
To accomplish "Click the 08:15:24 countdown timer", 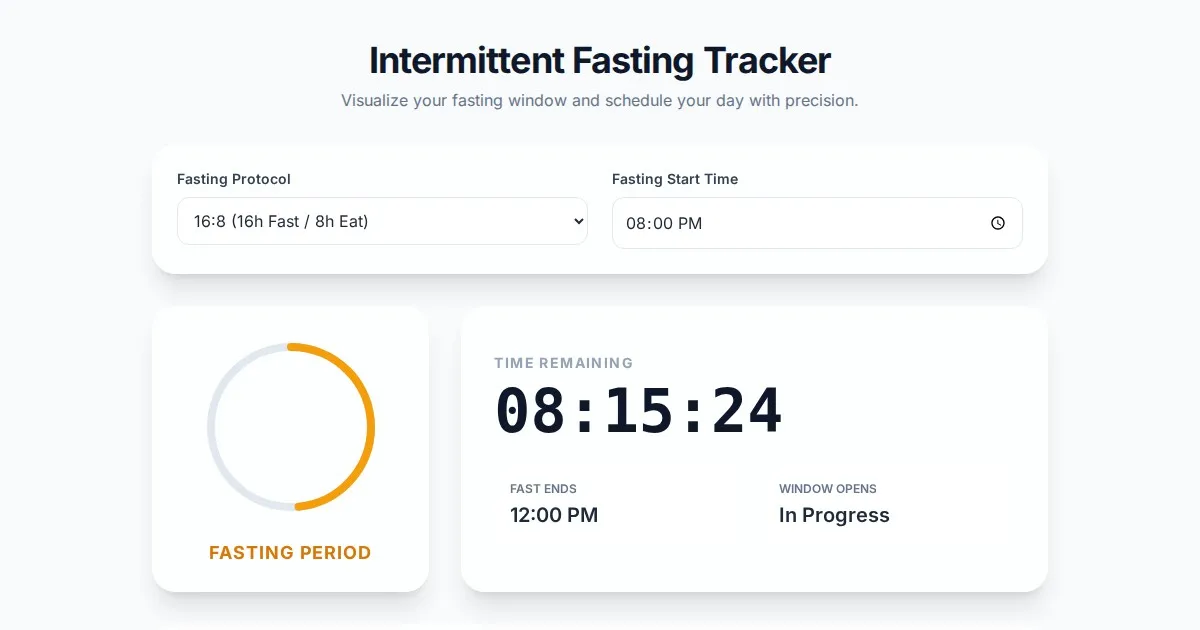I will point(639,411).
